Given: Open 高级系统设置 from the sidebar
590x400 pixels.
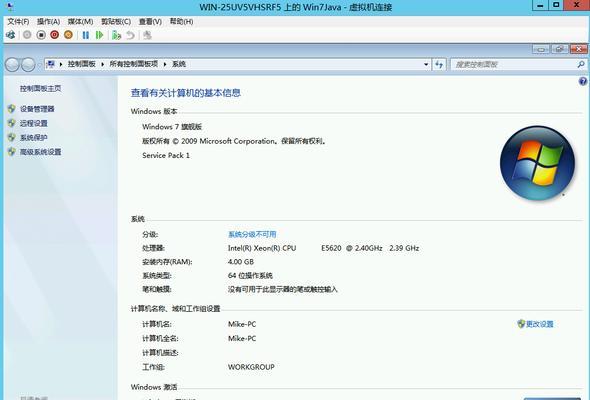Looking at the screenshot, I should point(41,152).
